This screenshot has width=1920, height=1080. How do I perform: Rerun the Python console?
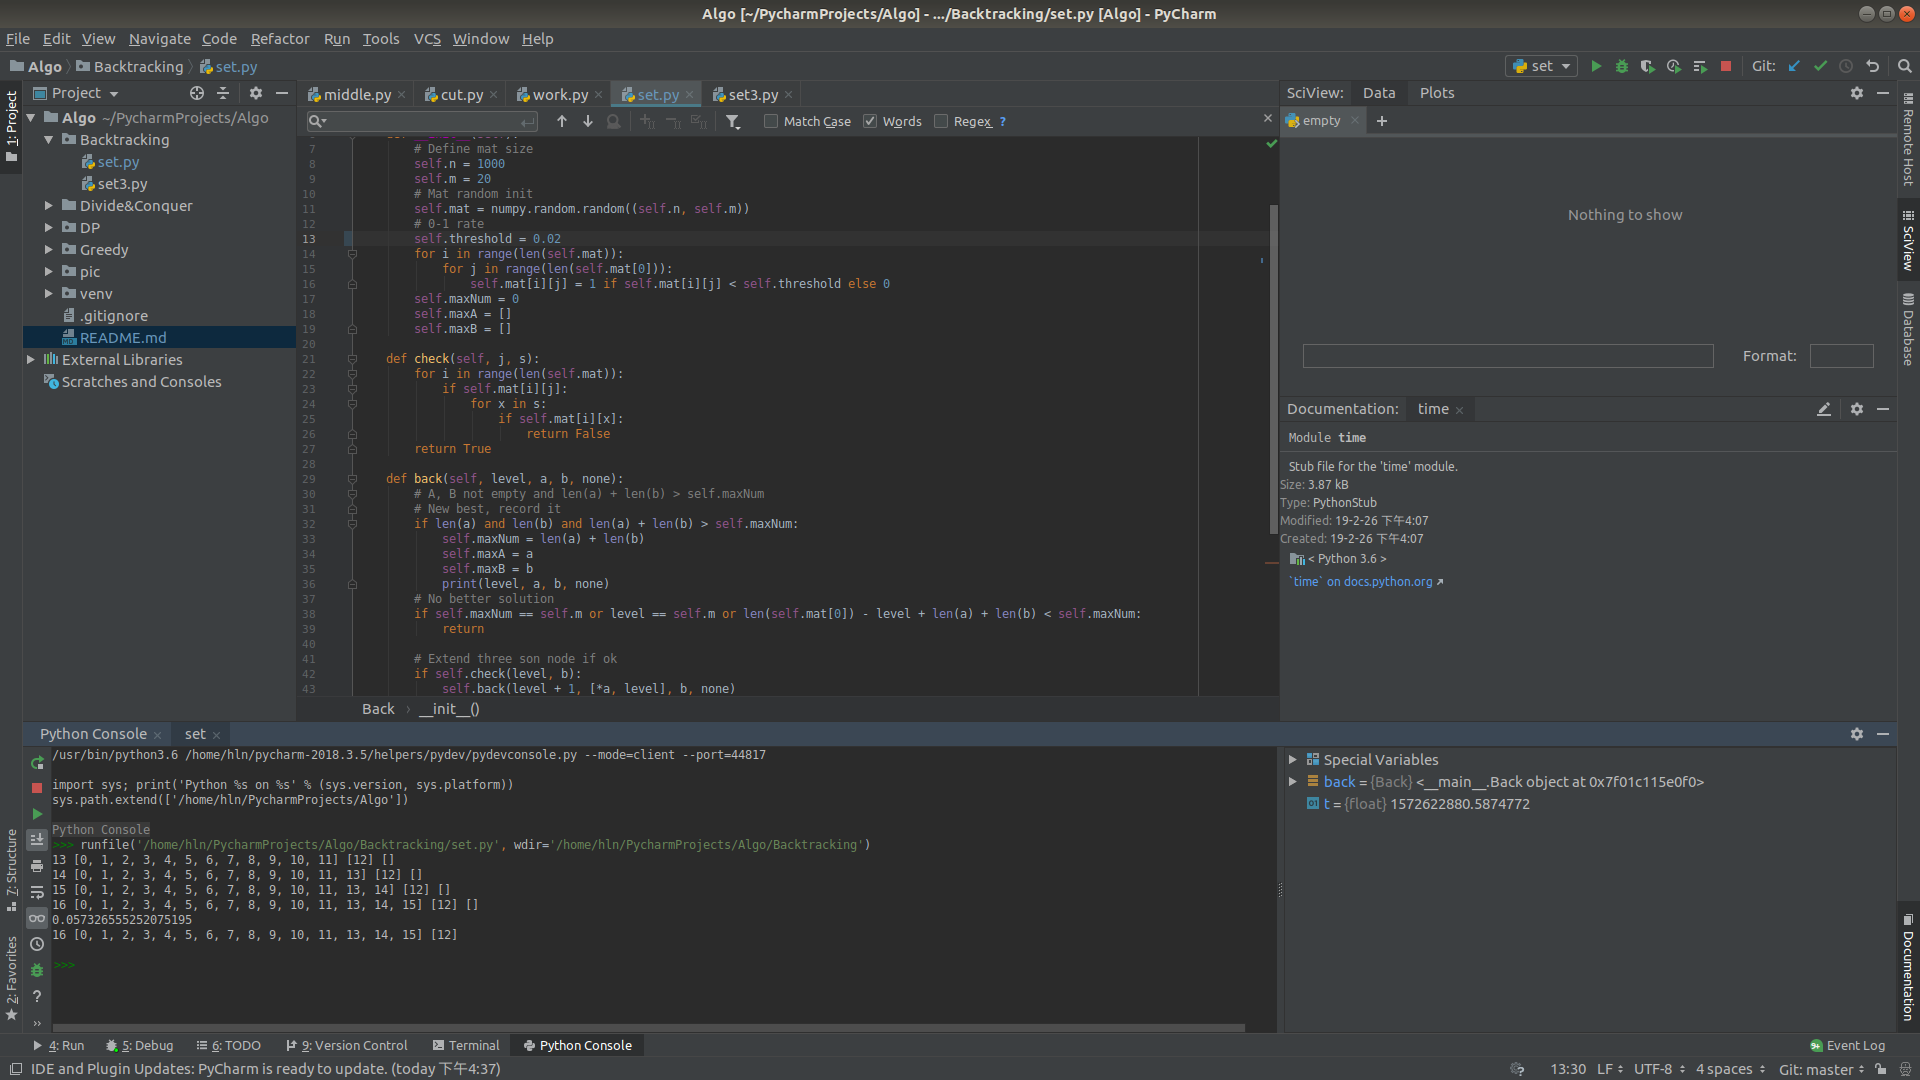tap(37, 763)
